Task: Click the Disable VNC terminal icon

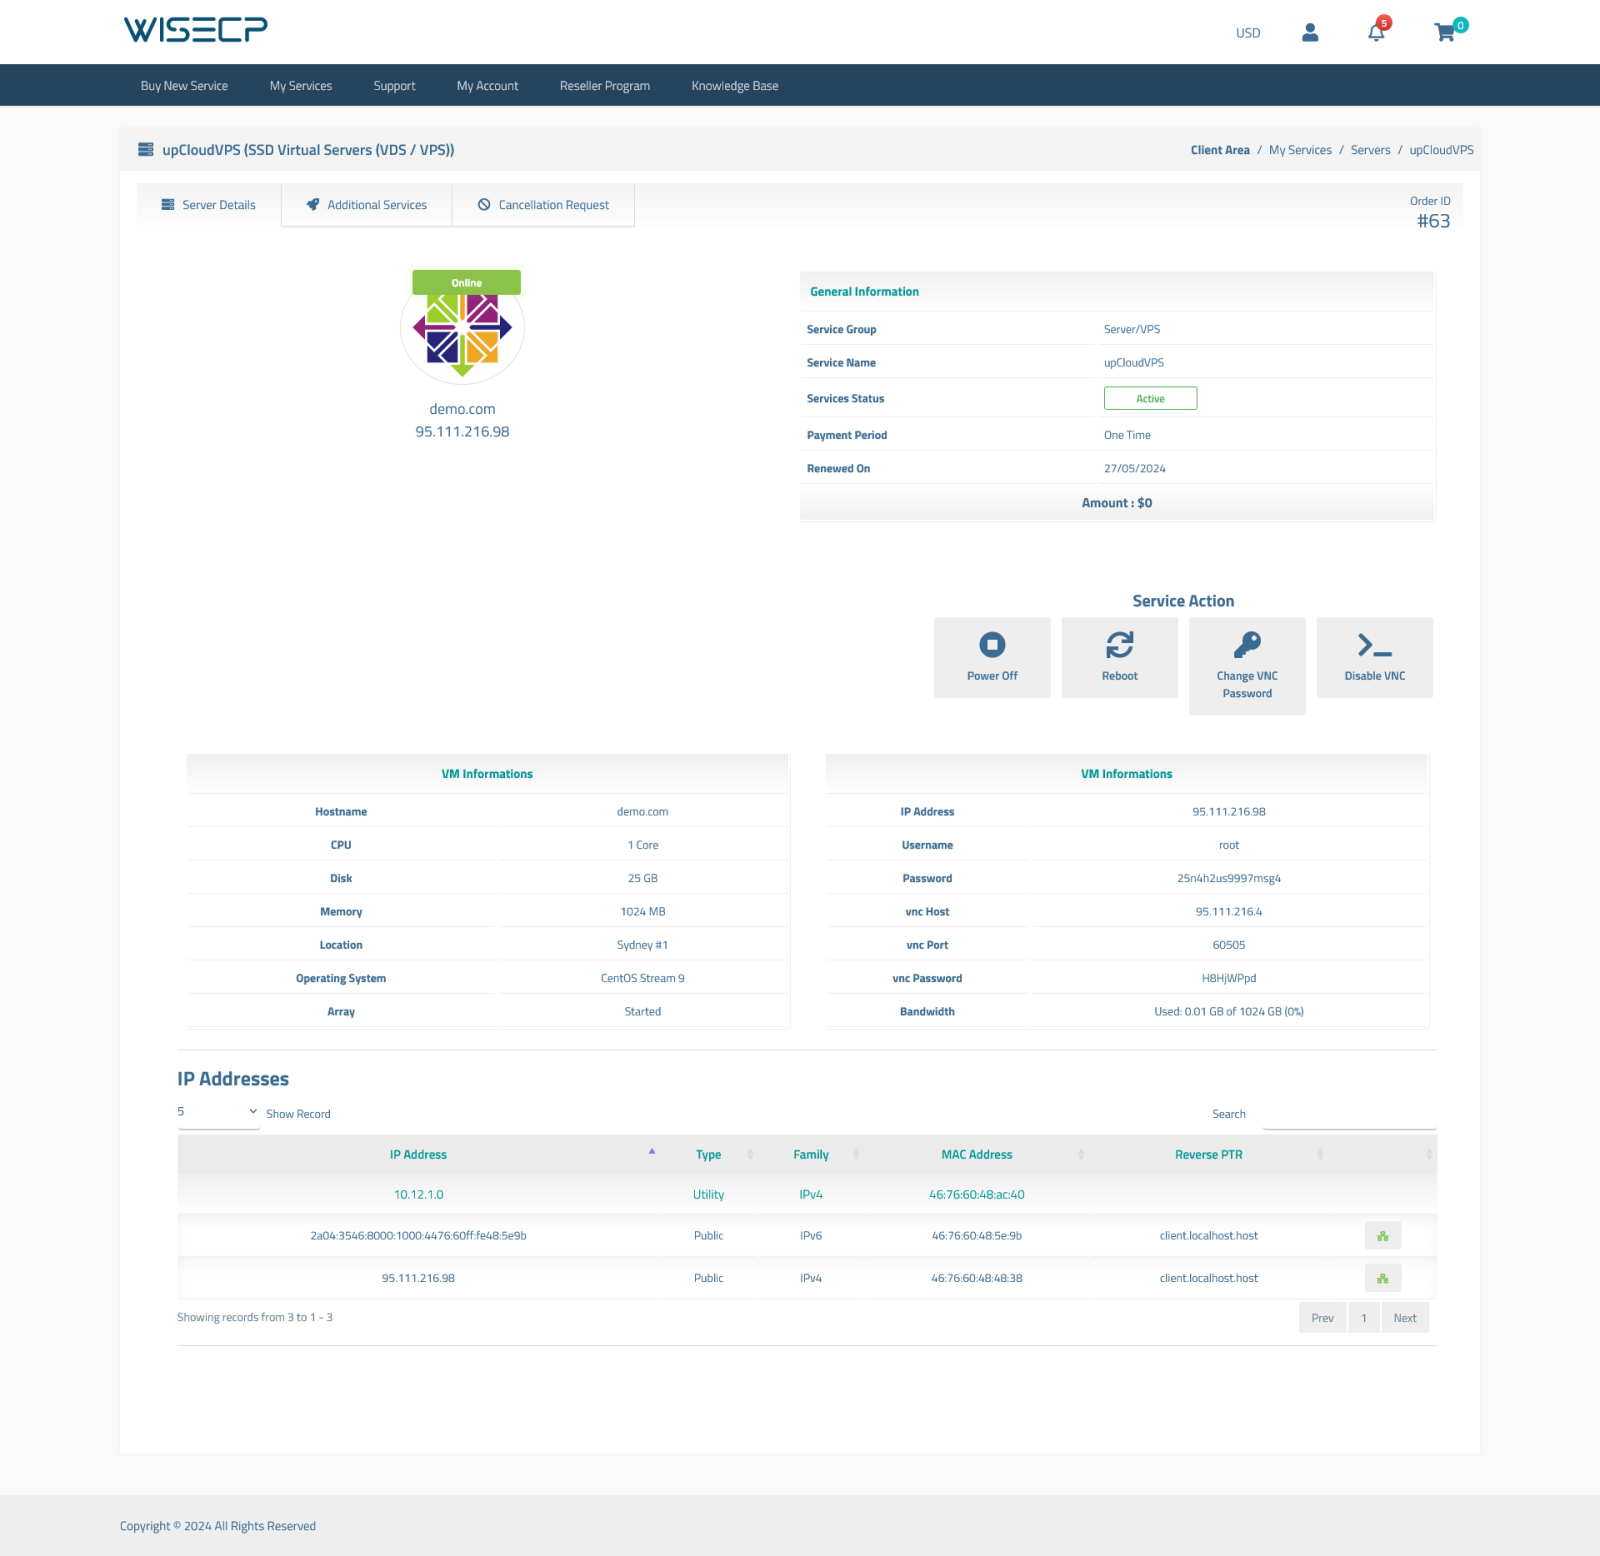Action: coord(1375,645)
